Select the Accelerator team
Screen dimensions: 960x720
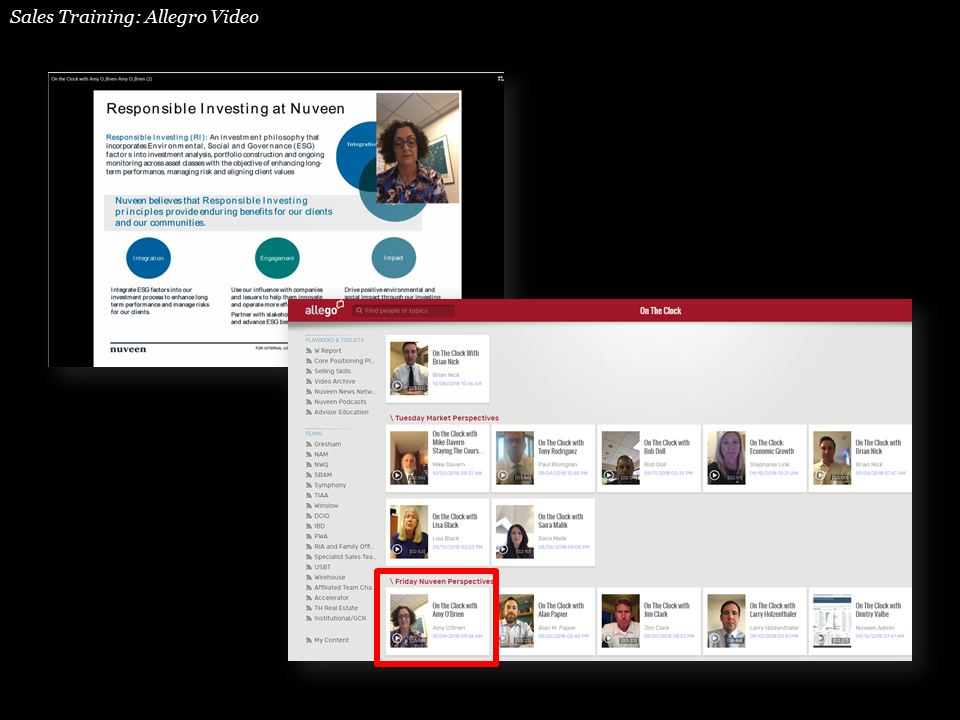pos(331,598)
